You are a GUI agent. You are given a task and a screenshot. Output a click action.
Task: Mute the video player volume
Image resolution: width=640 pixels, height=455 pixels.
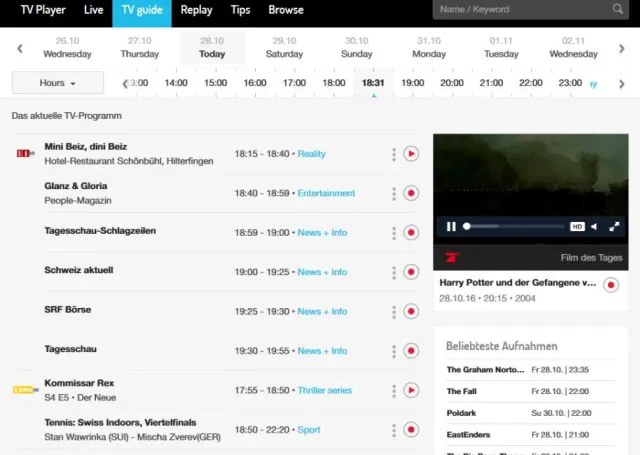coord(595,226)
